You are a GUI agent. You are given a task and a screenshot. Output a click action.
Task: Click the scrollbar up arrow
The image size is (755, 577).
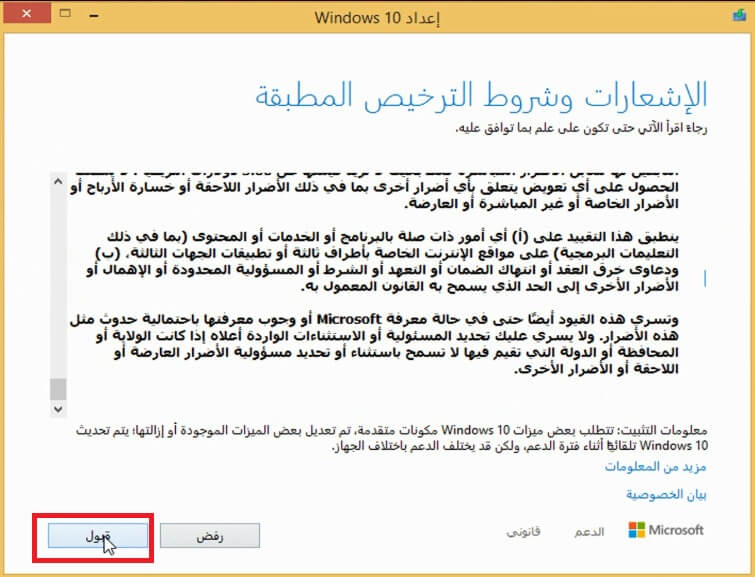[x=58, y=182]
